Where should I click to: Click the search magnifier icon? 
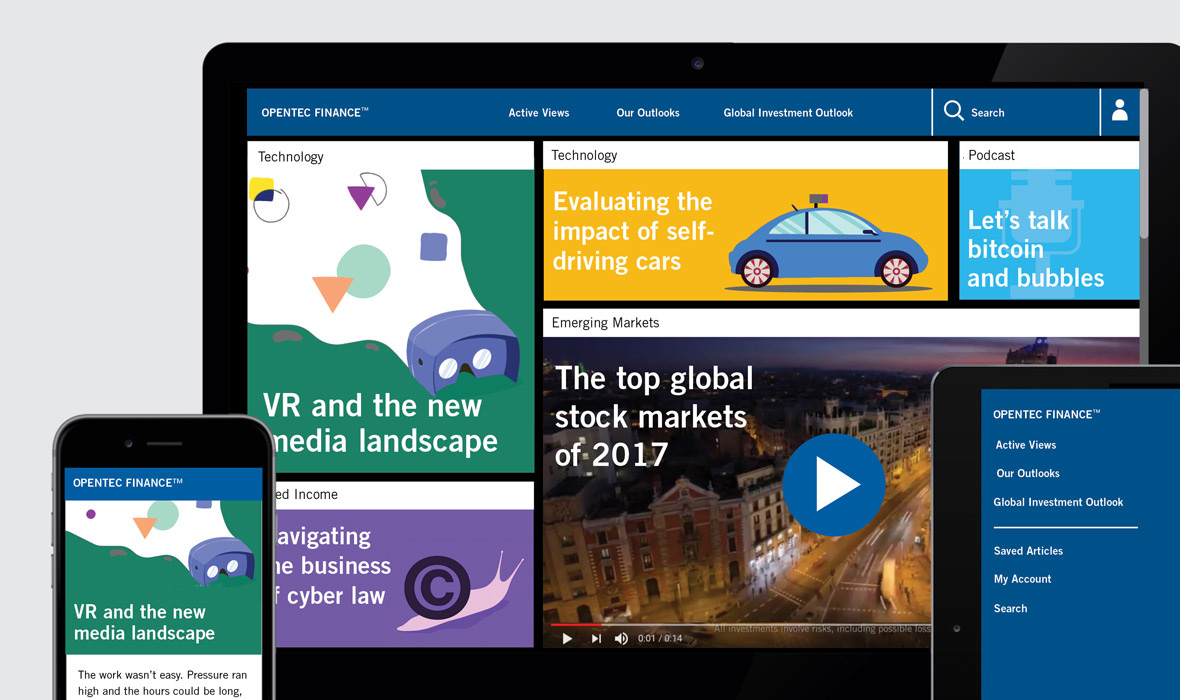click(x=954, y=111)
